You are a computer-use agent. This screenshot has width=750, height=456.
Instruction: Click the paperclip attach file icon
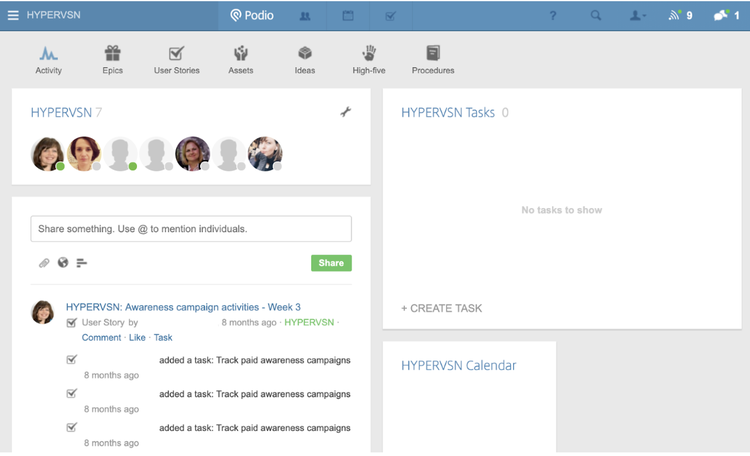pyautogui.click(x=44, y=263)
